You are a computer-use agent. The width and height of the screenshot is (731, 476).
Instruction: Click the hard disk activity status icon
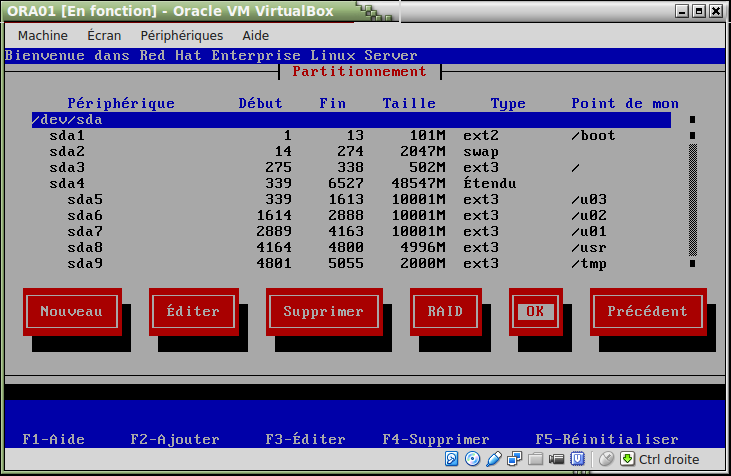click(451, 459)
